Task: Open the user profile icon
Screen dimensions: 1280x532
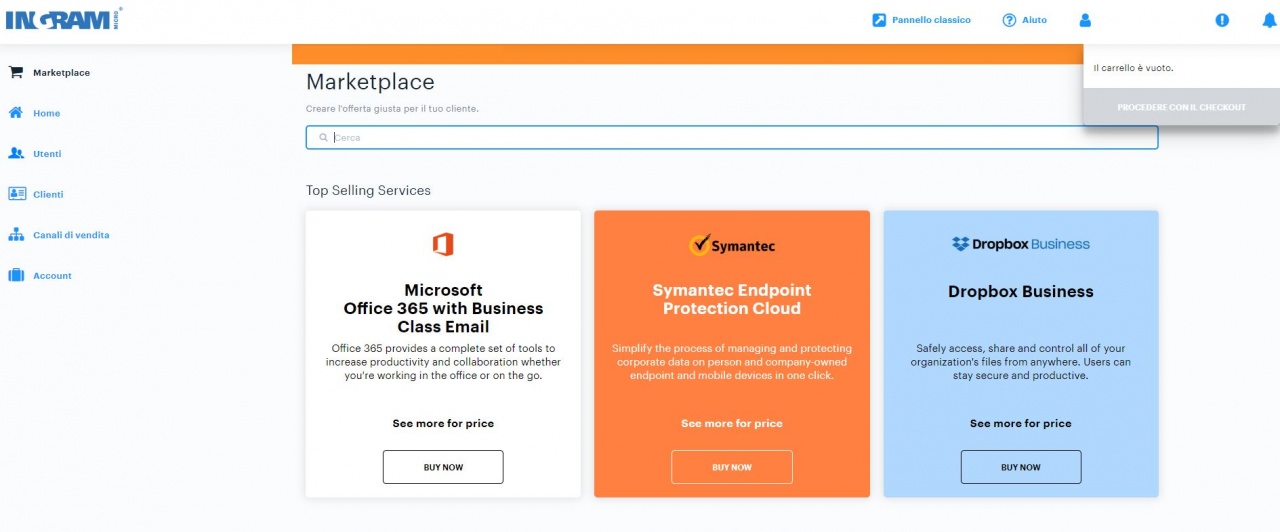Action: [1085, 20]
